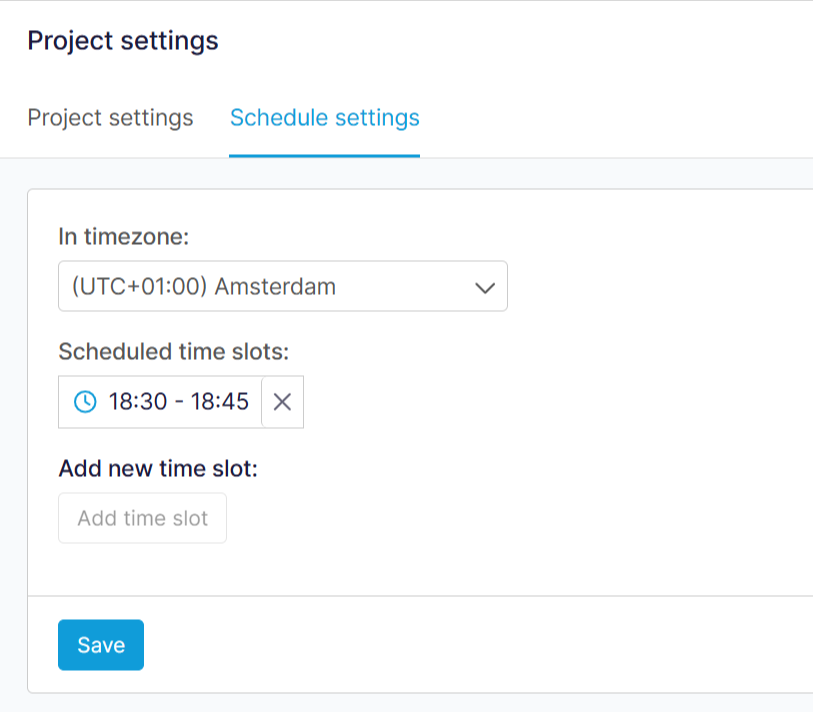Click the In timezone label
This screenshot has width=813, height=712.
123,237
